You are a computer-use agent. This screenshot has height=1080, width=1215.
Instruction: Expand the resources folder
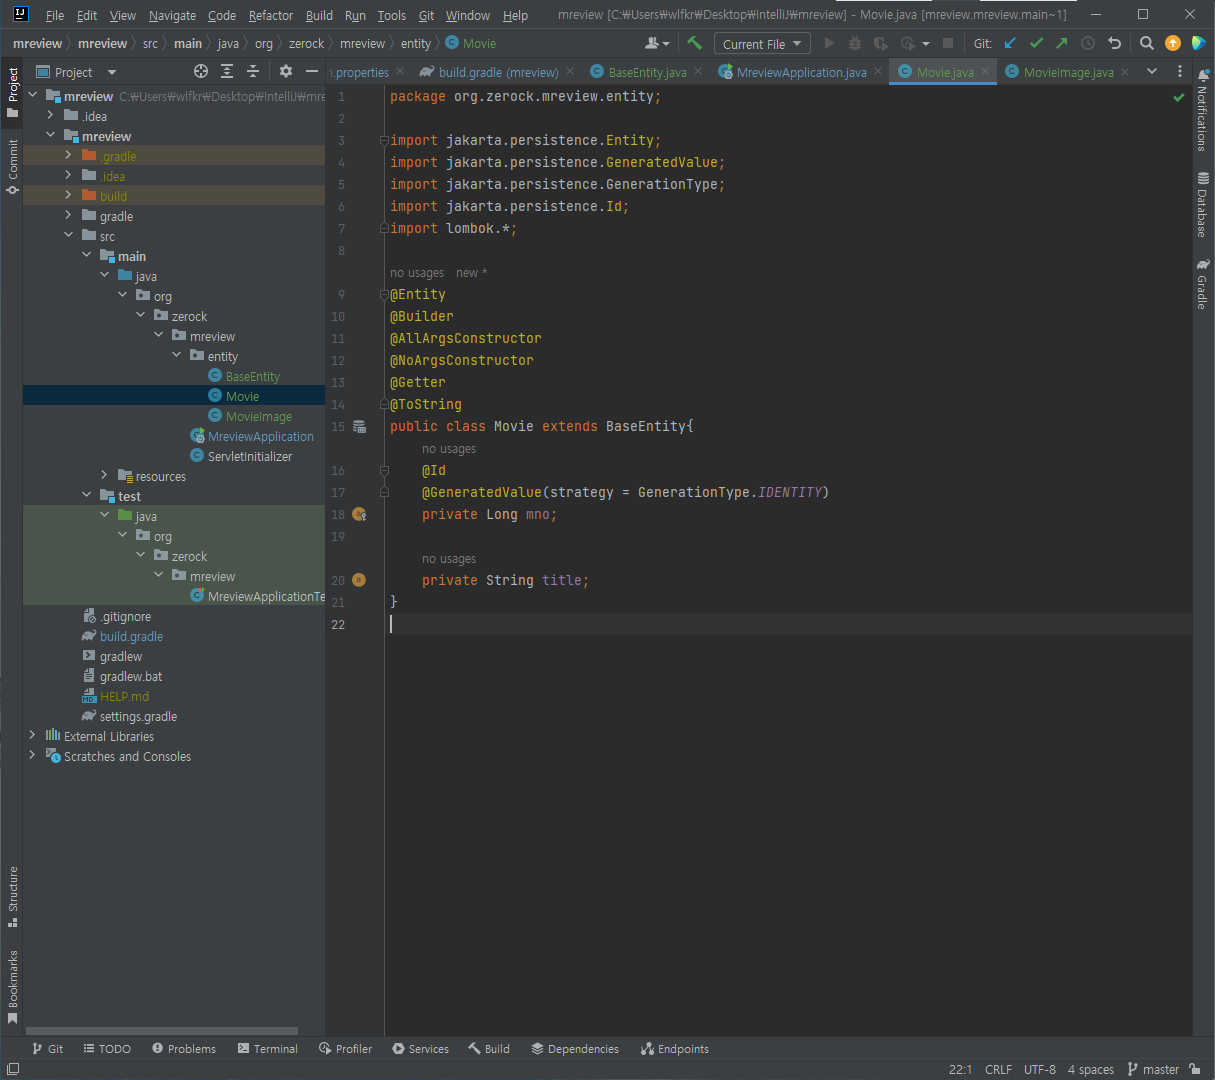pos(105,476)
